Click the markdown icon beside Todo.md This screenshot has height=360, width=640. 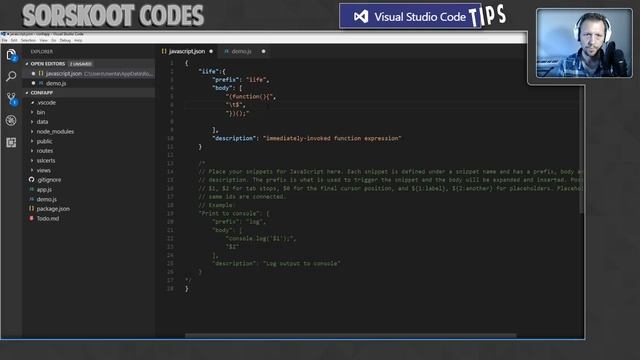pyautogui.click(x=31, y=218)
